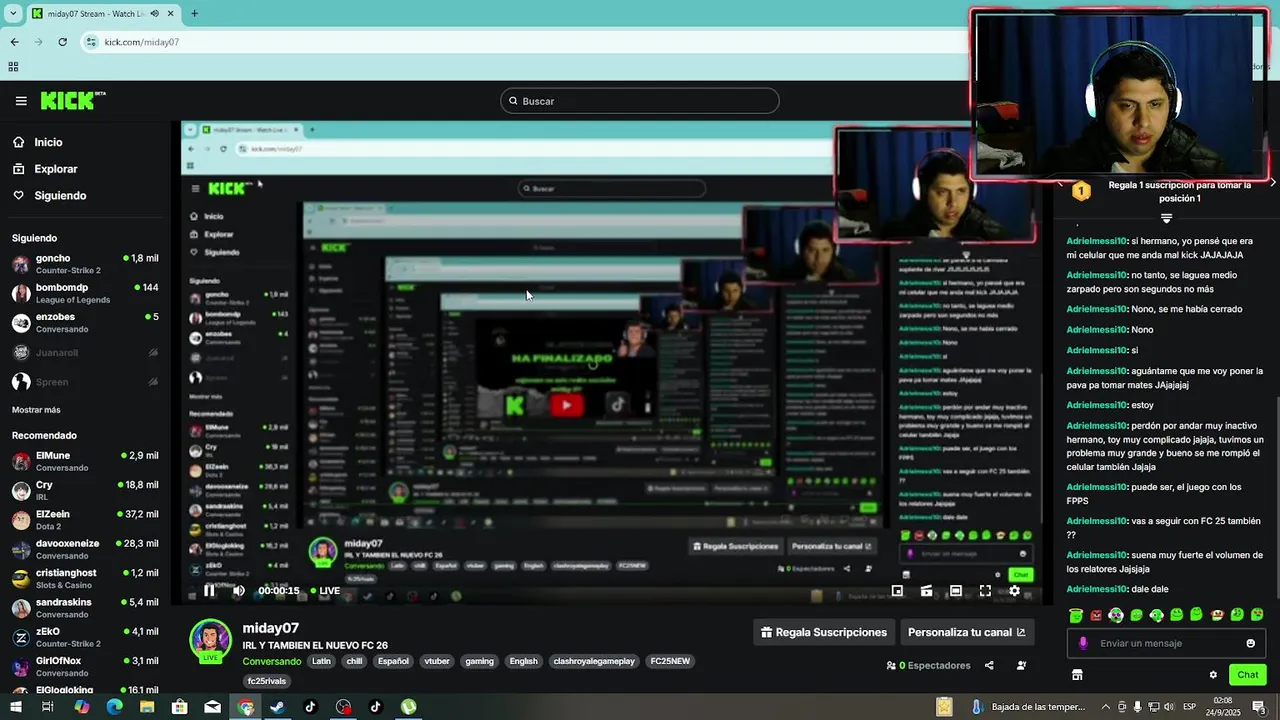Click Personaliza tu canal button
The height and width of the screenshot is (720, 1280).
tap(966, 632)
